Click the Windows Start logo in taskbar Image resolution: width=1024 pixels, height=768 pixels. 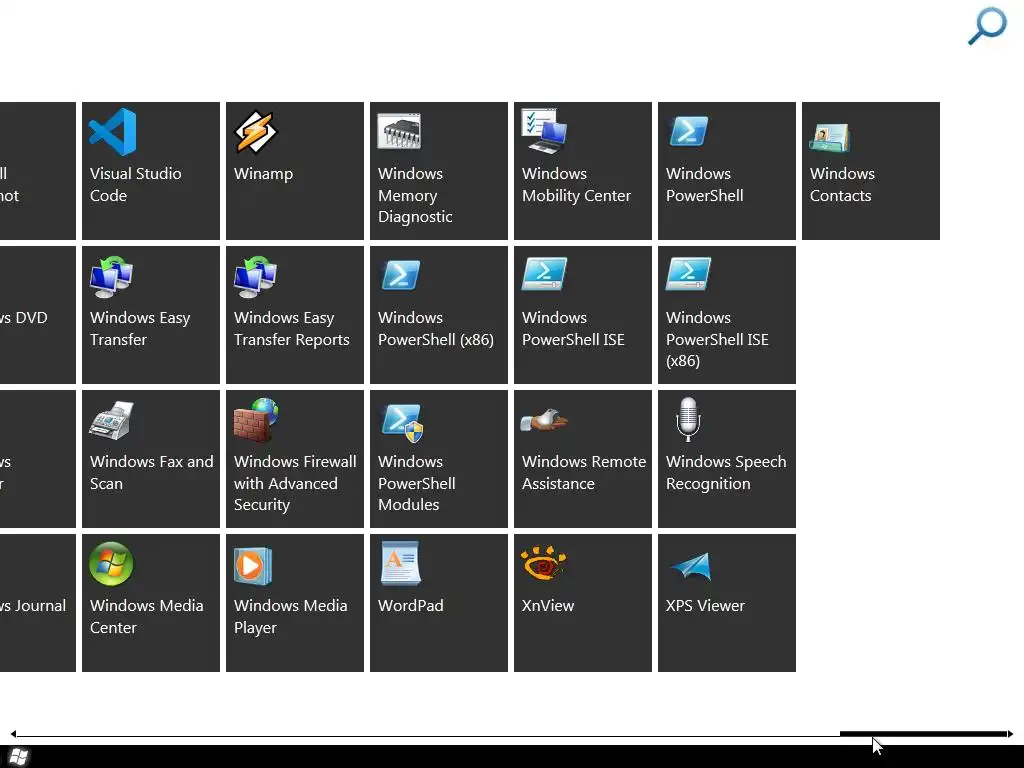(x=19, y=757)
